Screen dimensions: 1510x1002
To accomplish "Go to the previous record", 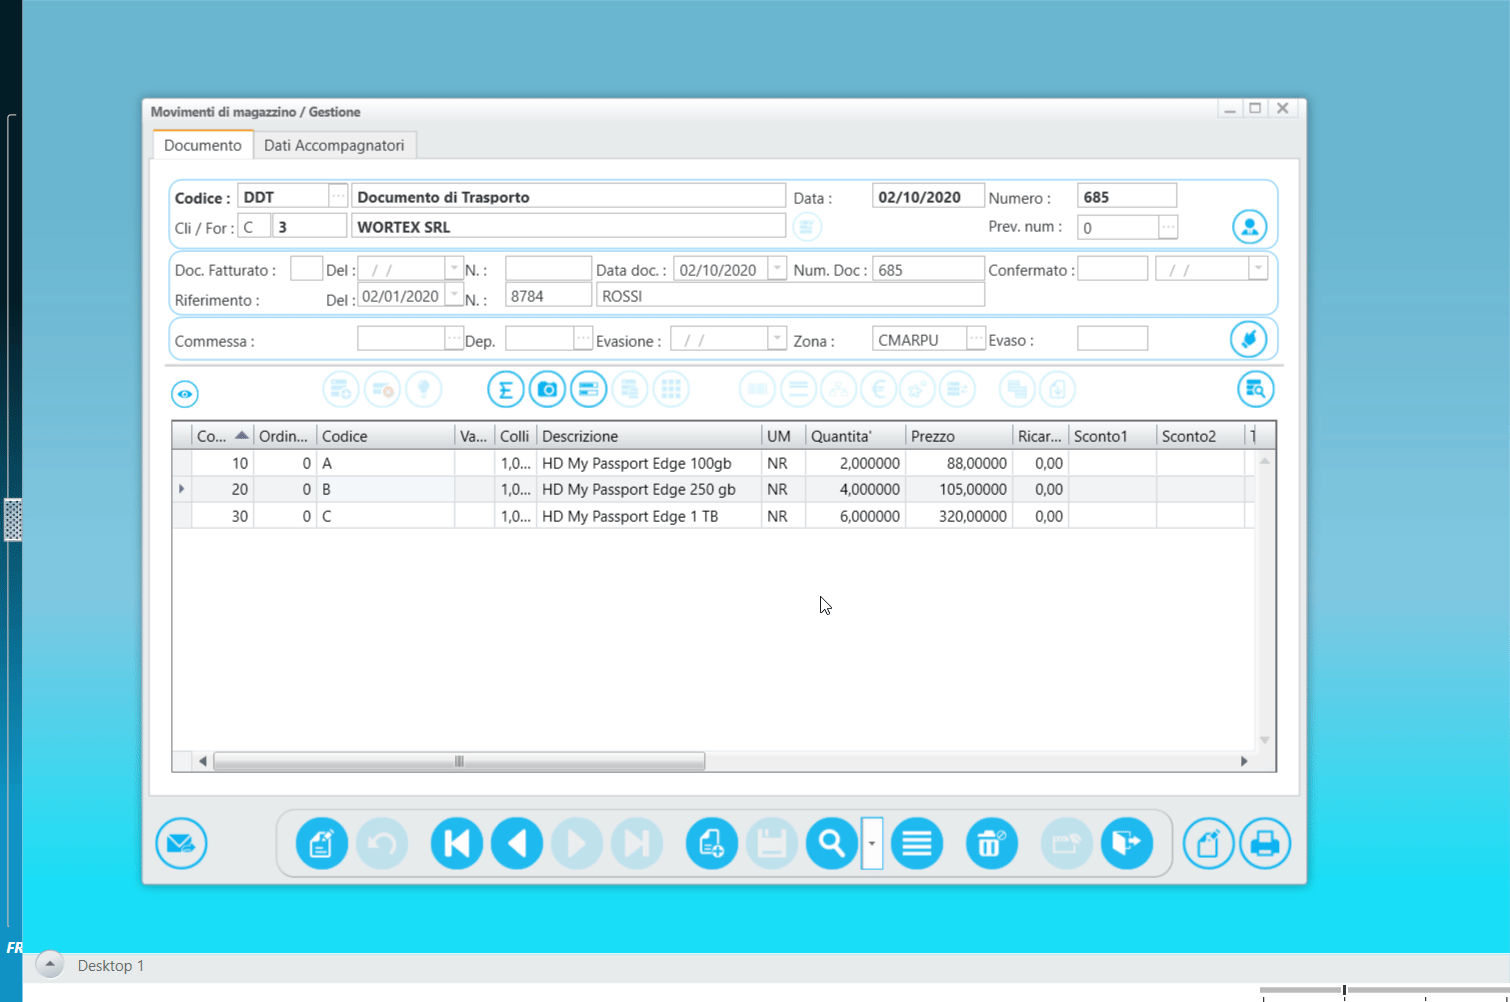I will tap(517, 843).
